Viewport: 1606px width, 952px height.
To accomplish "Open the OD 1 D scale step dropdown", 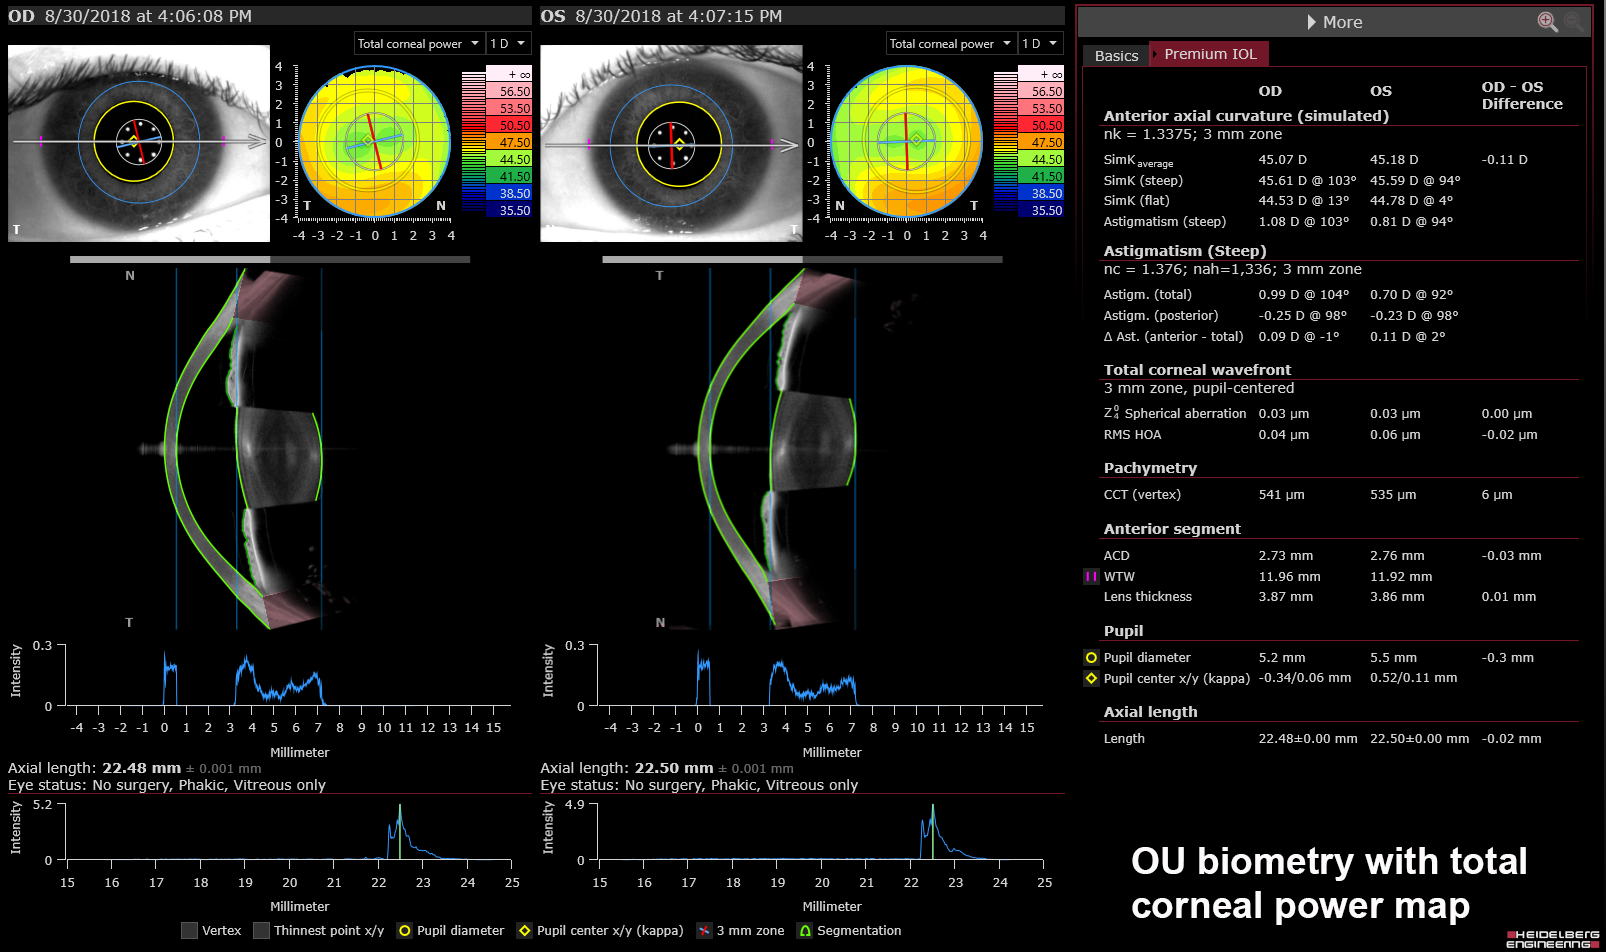I will coord(508,44).
